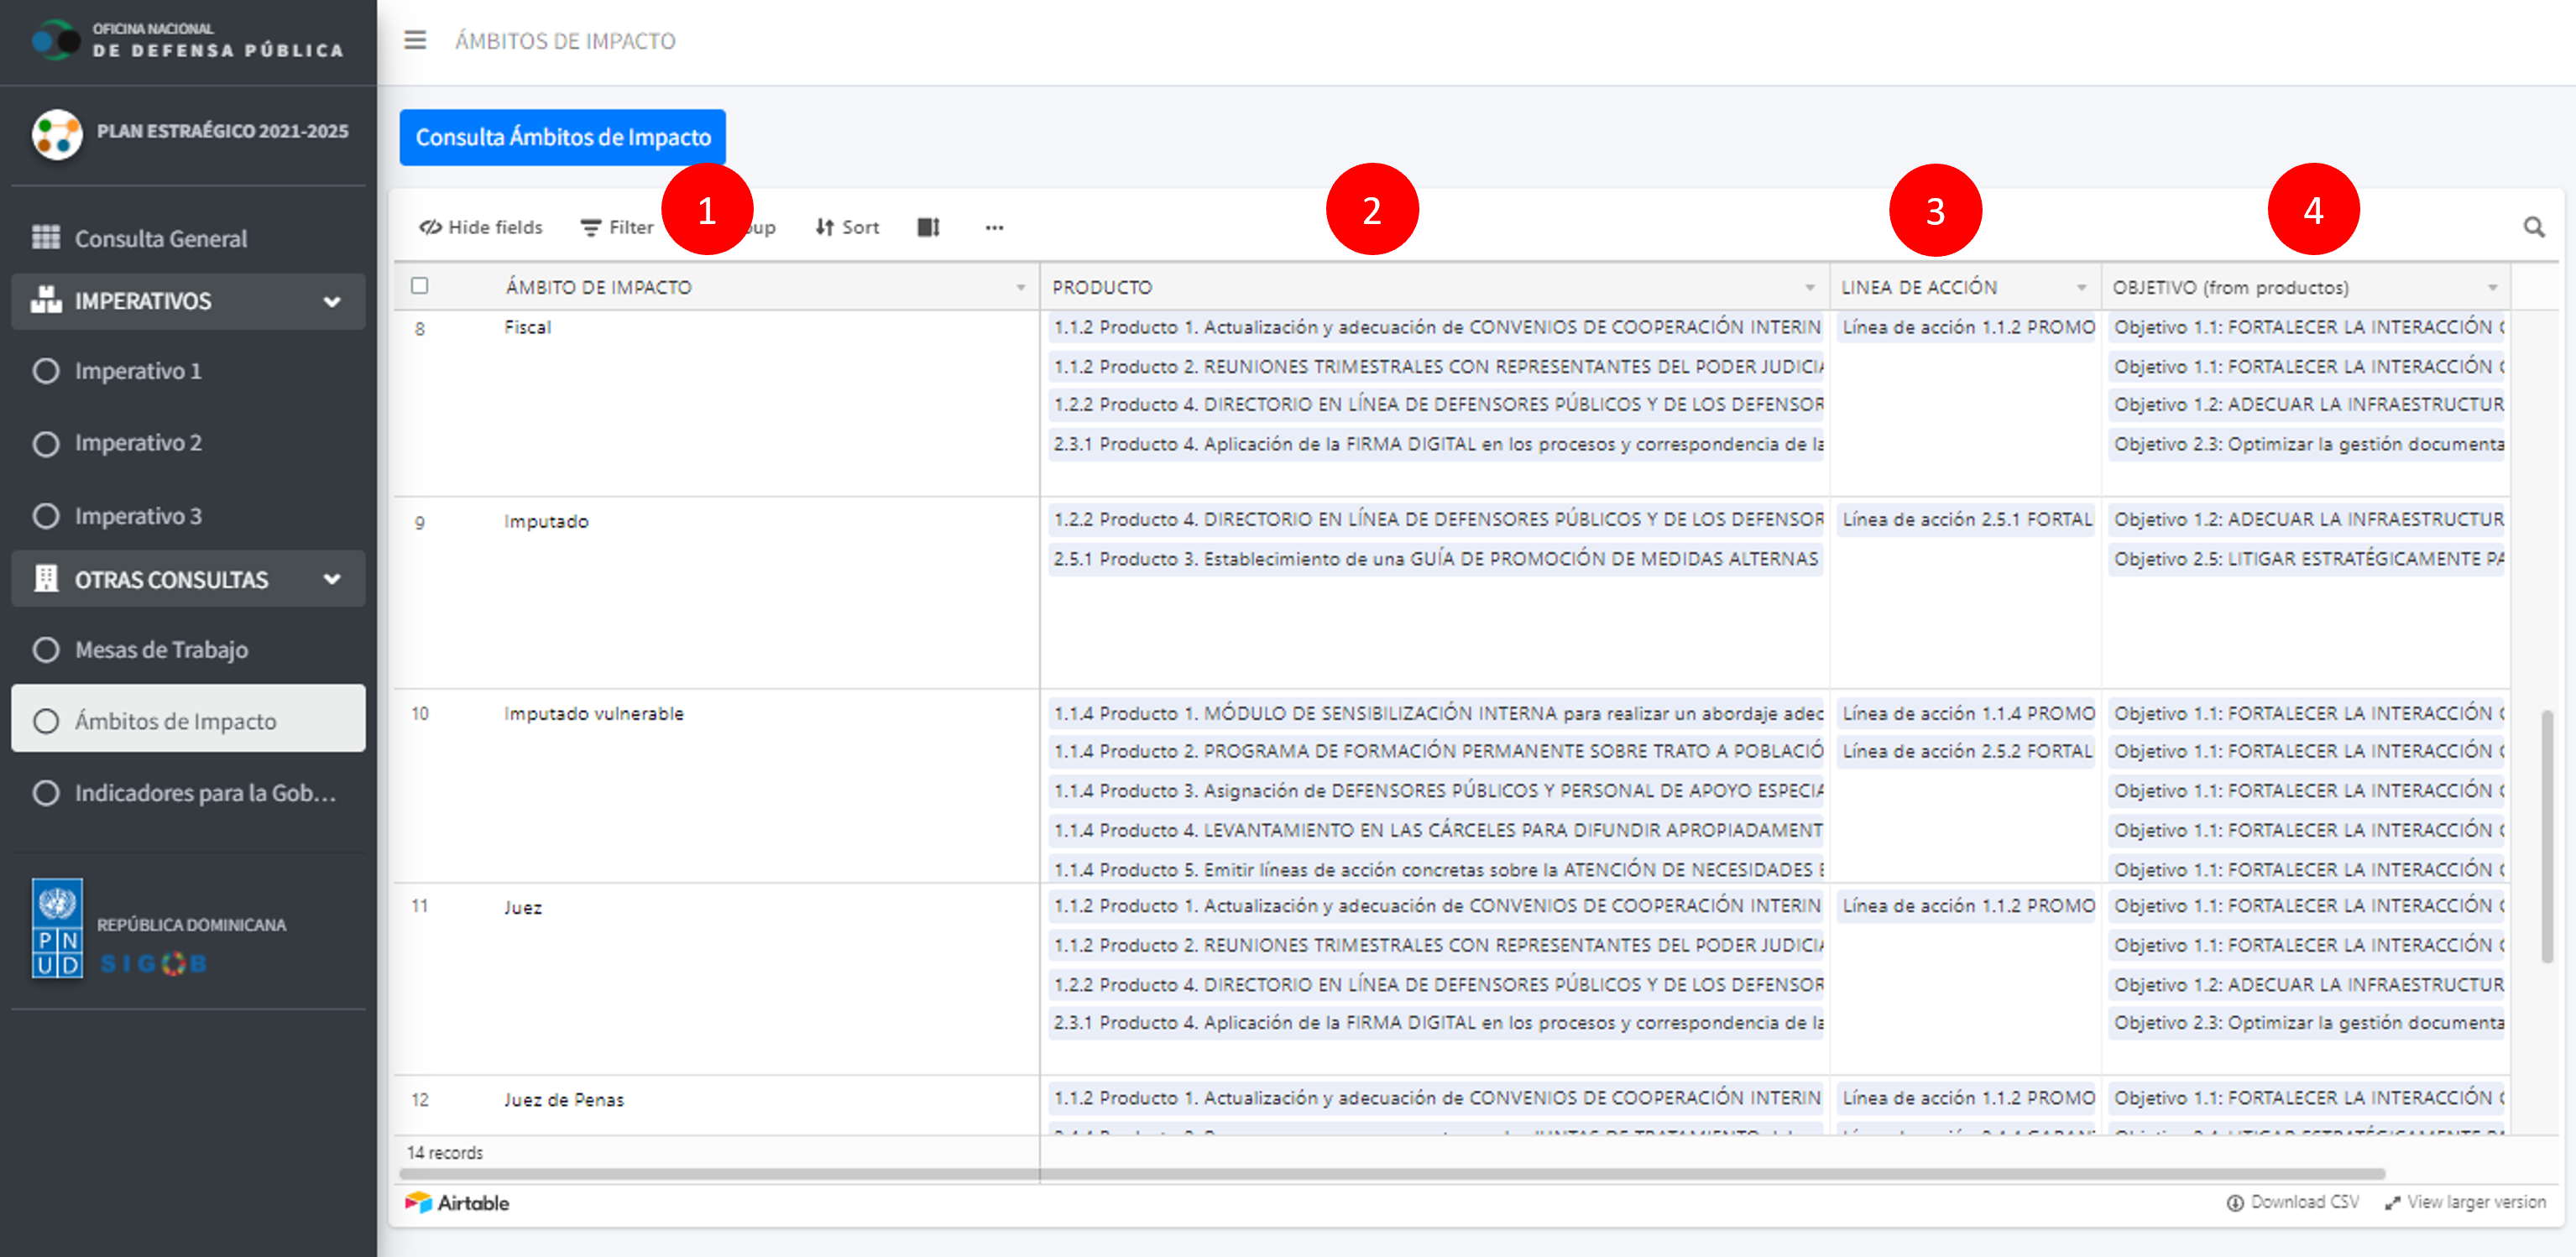Viewport: 2576px width, 1257px height.
Task: Click 1.1.4 Producto 4 LEVANTAMIENTO EN LAS CÁRCELES tag
Action: [x=1435, y=830]
